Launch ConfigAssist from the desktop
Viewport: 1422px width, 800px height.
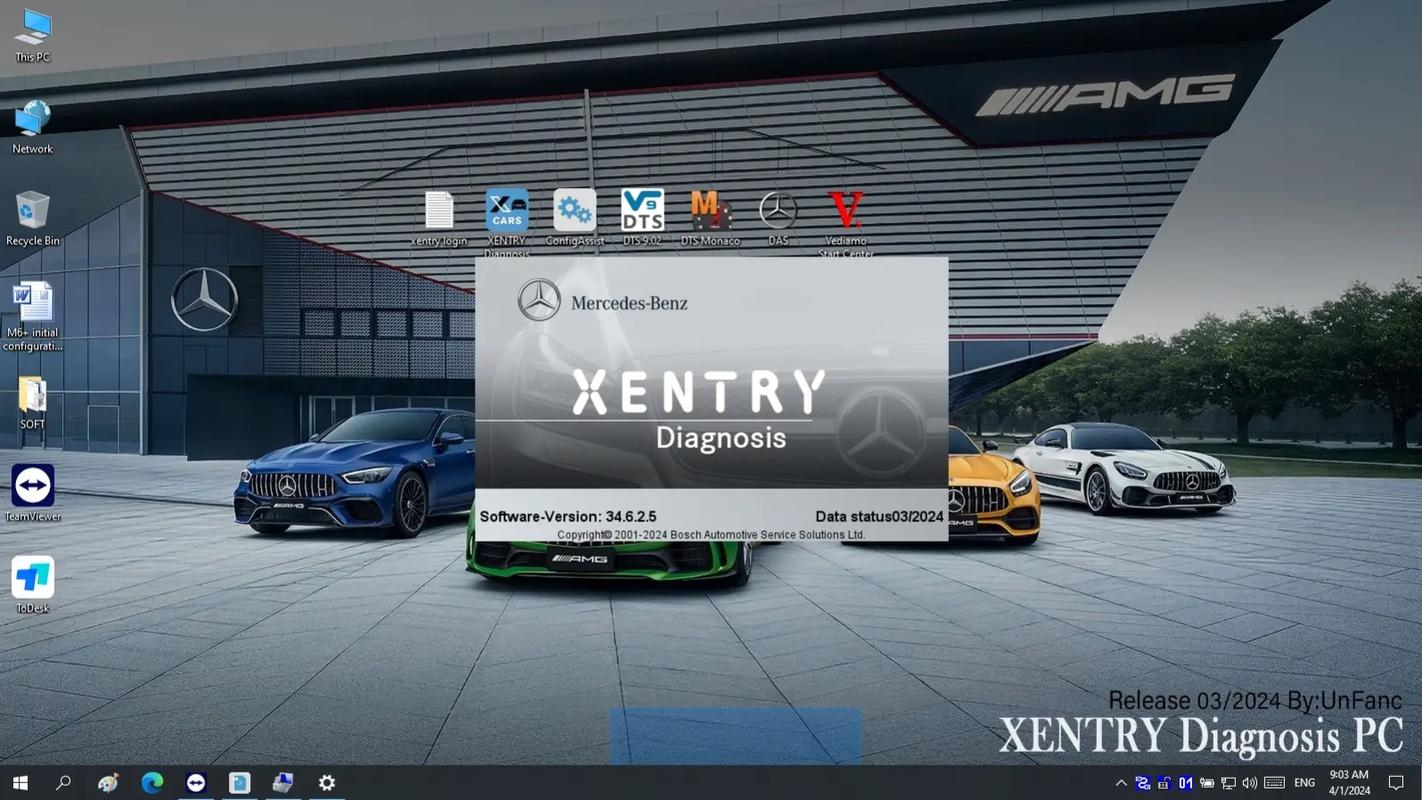[x=574, y=219]
